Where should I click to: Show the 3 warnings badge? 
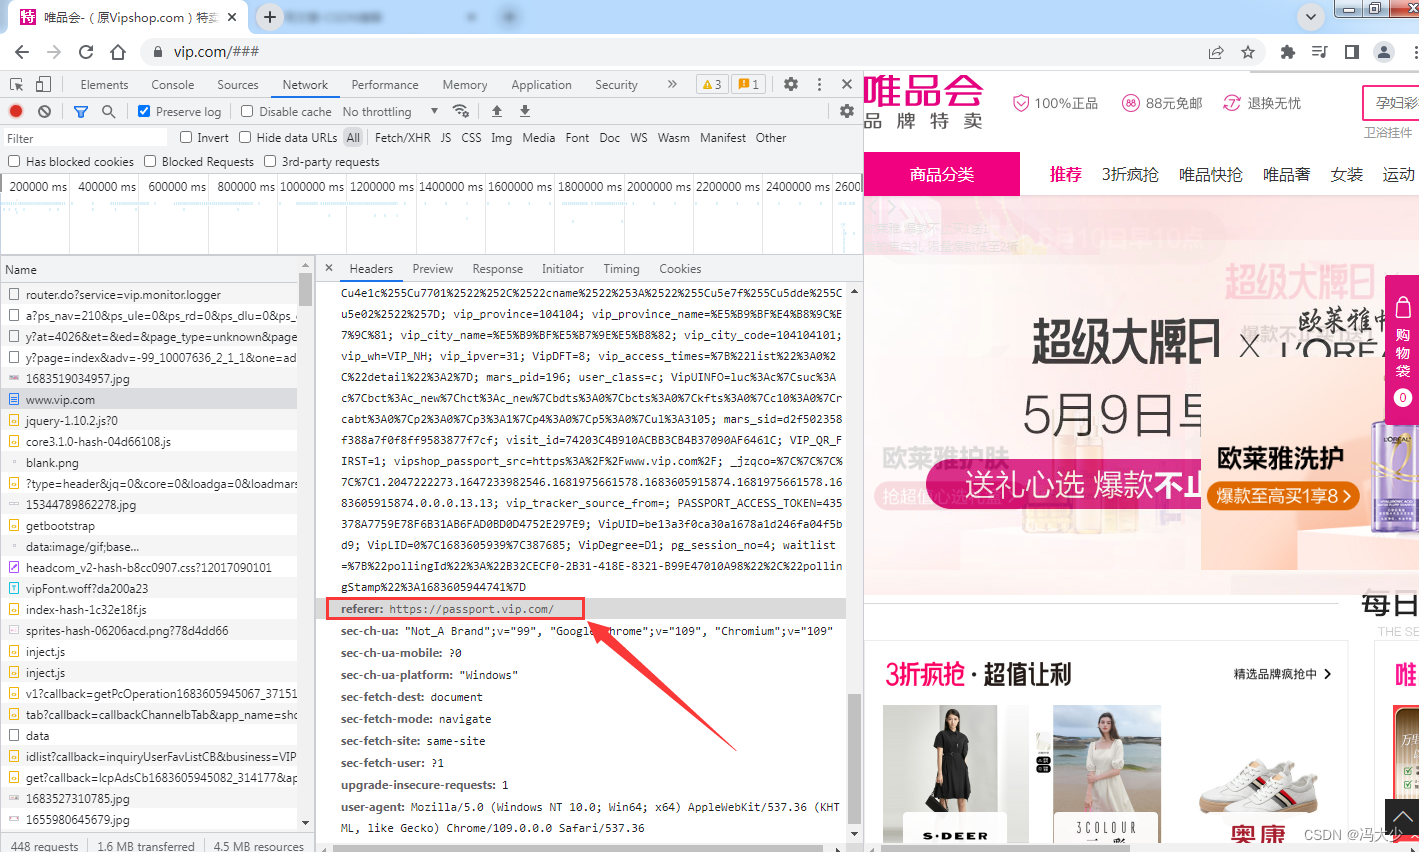(x=712, y=84)
